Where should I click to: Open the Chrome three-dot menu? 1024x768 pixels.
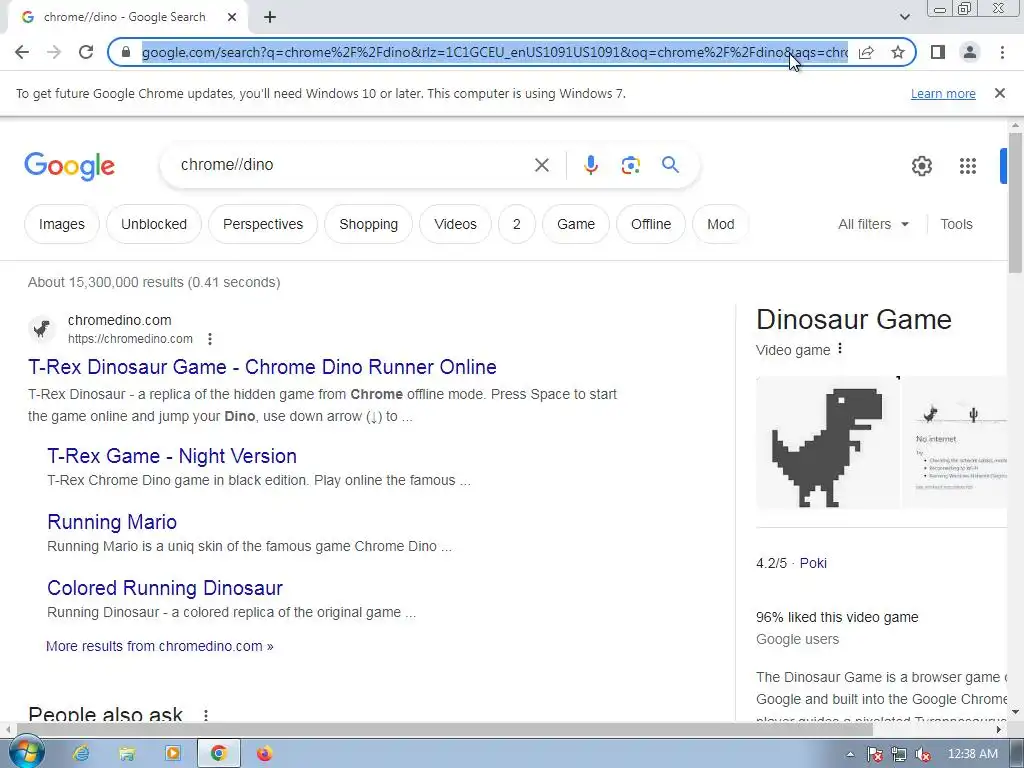pyautogui.click(x=1002, y=52)
